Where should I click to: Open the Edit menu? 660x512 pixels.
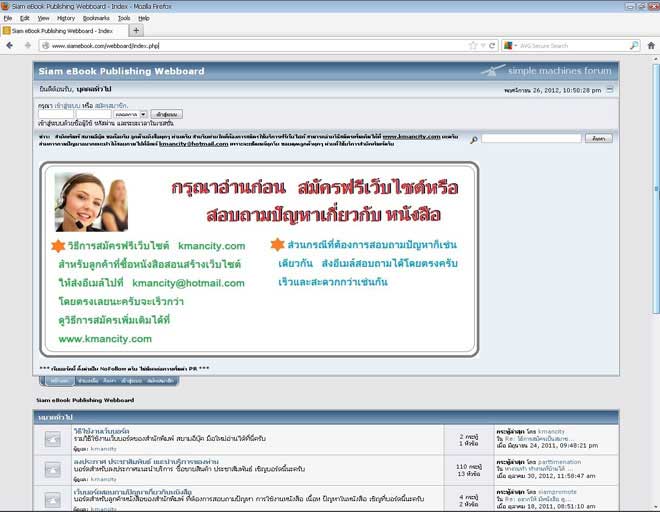point(24,18)
